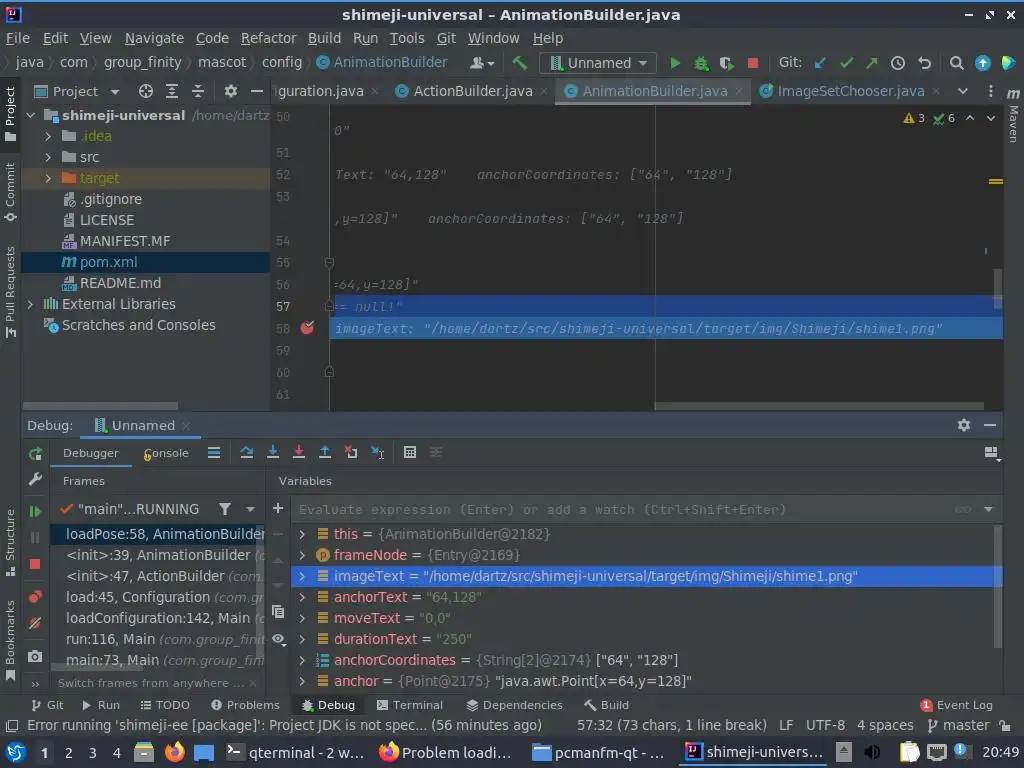Resume program green icon in debug sidebar
The image size is (1024, 768).
click(x=35, y=511)
